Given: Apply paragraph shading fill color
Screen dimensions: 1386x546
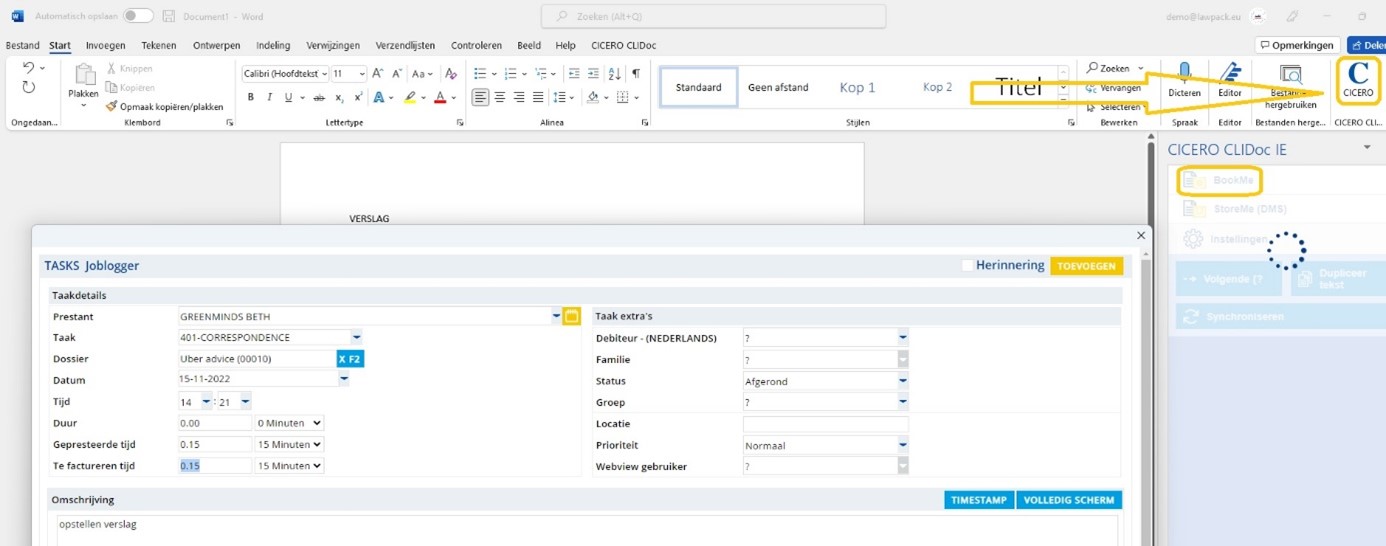Looking at the screenshot, I should pyautogui.click(x=593, y=97).
